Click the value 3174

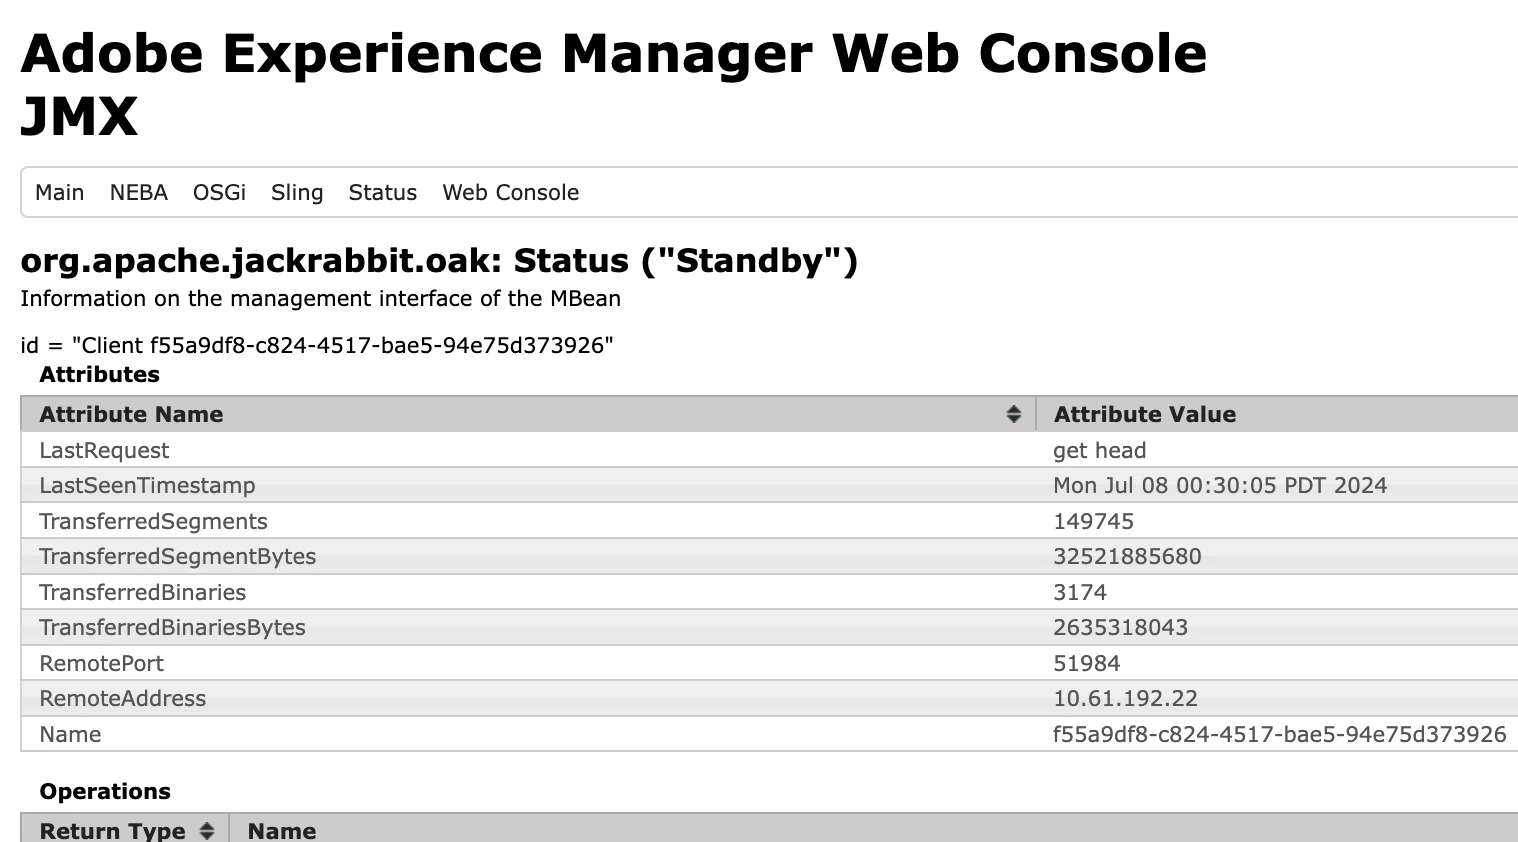[1080, 592]
